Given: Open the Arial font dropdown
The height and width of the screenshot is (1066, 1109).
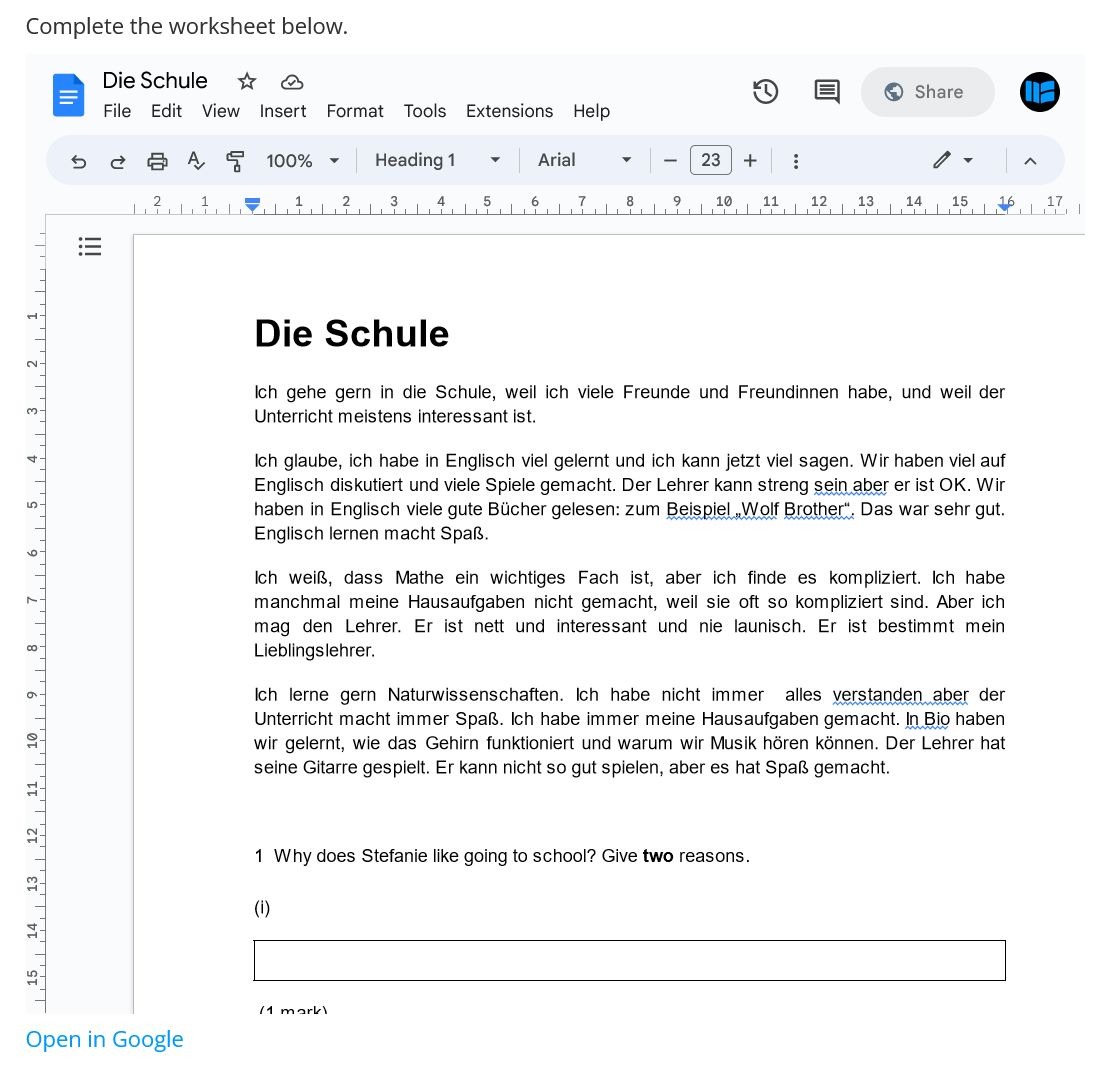Looking at the screenshot, I should point(584,161).
